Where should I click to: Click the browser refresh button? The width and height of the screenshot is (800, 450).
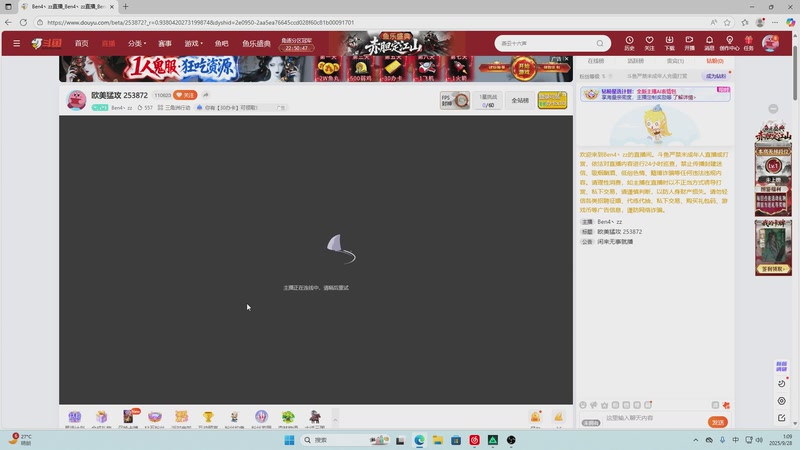pyautogui.click(x=23, y=22)
